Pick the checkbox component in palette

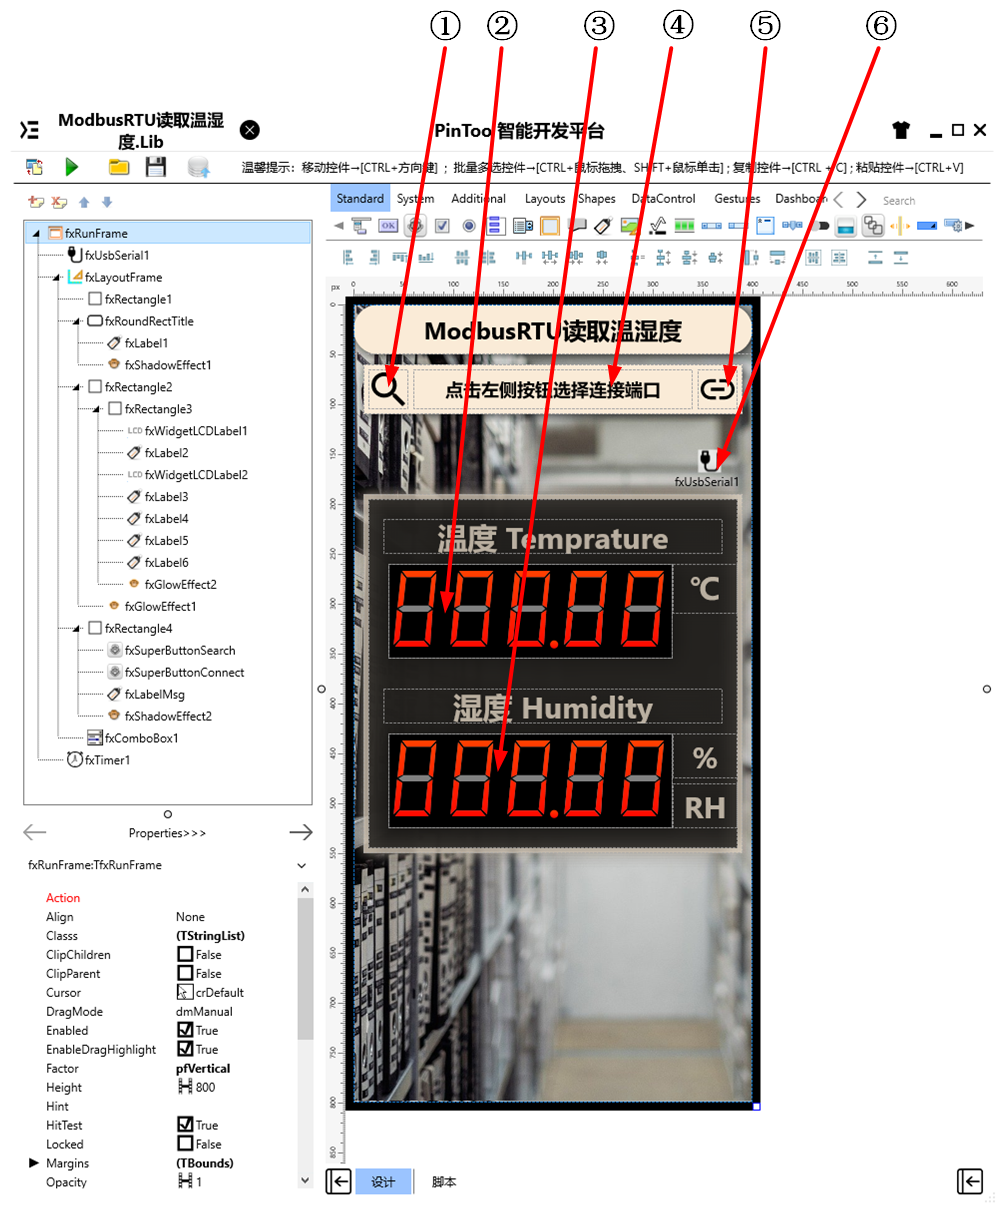(442, 226)
